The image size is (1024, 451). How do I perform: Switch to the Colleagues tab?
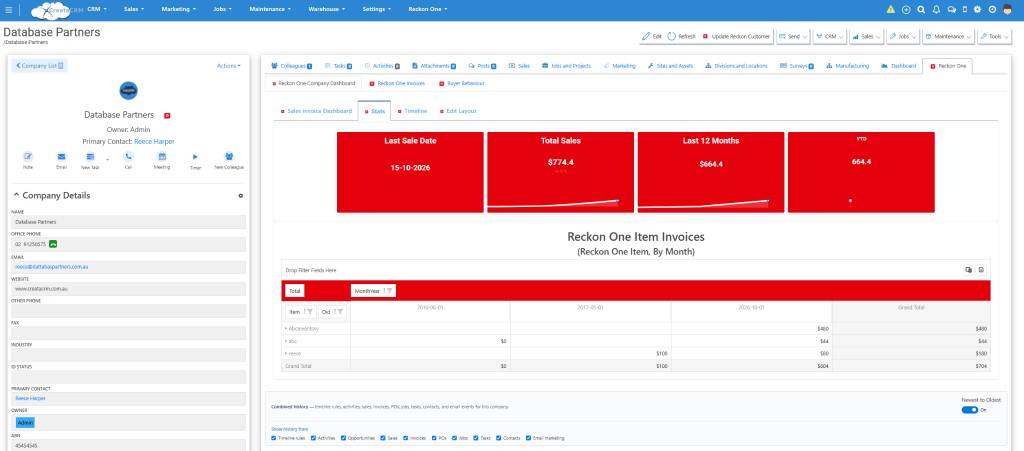pos(291,66)
